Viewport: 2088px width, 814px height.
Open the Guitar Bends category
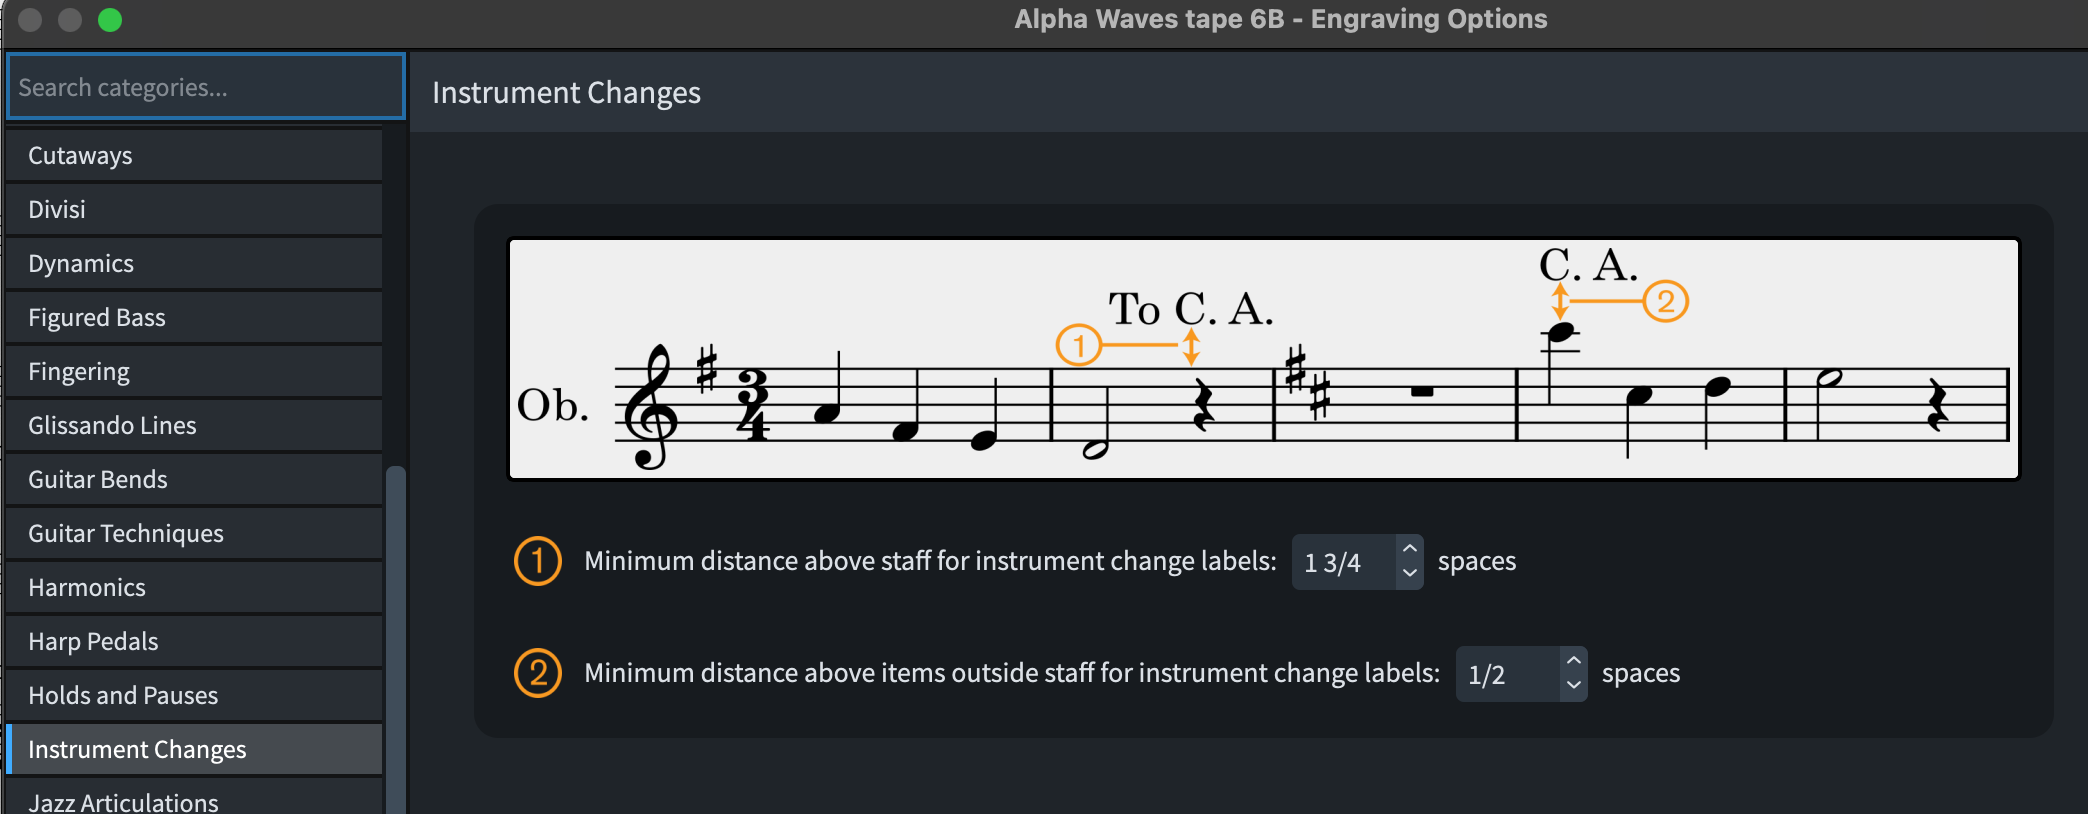(x=194, y=479)
